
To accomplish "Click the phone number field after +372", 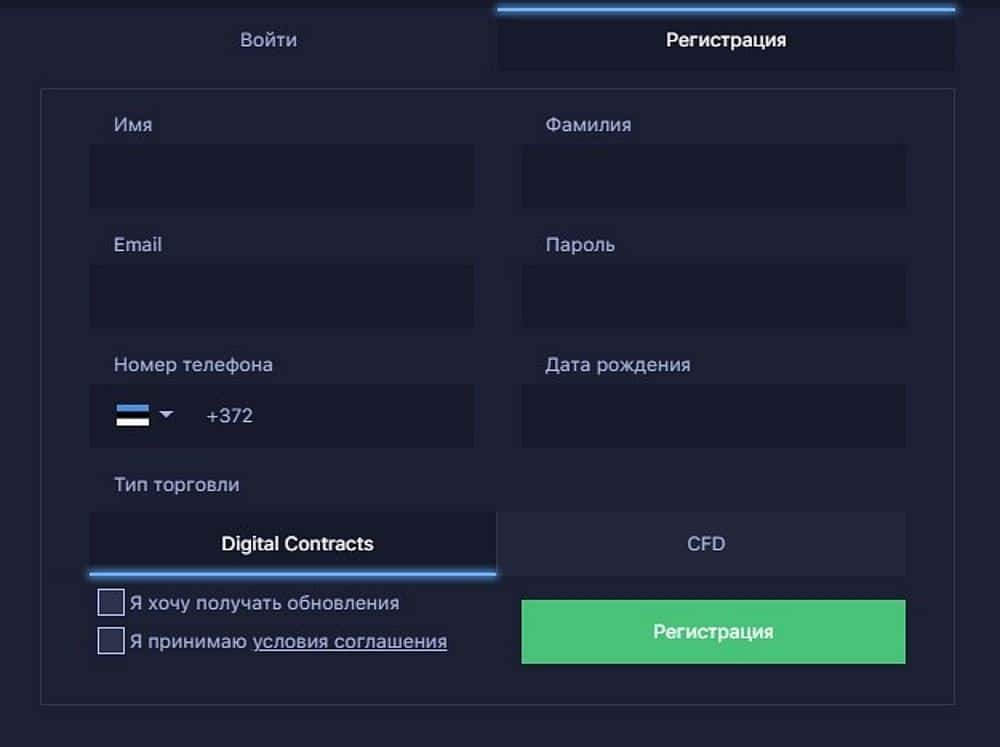I will click(x=360, y=416).
